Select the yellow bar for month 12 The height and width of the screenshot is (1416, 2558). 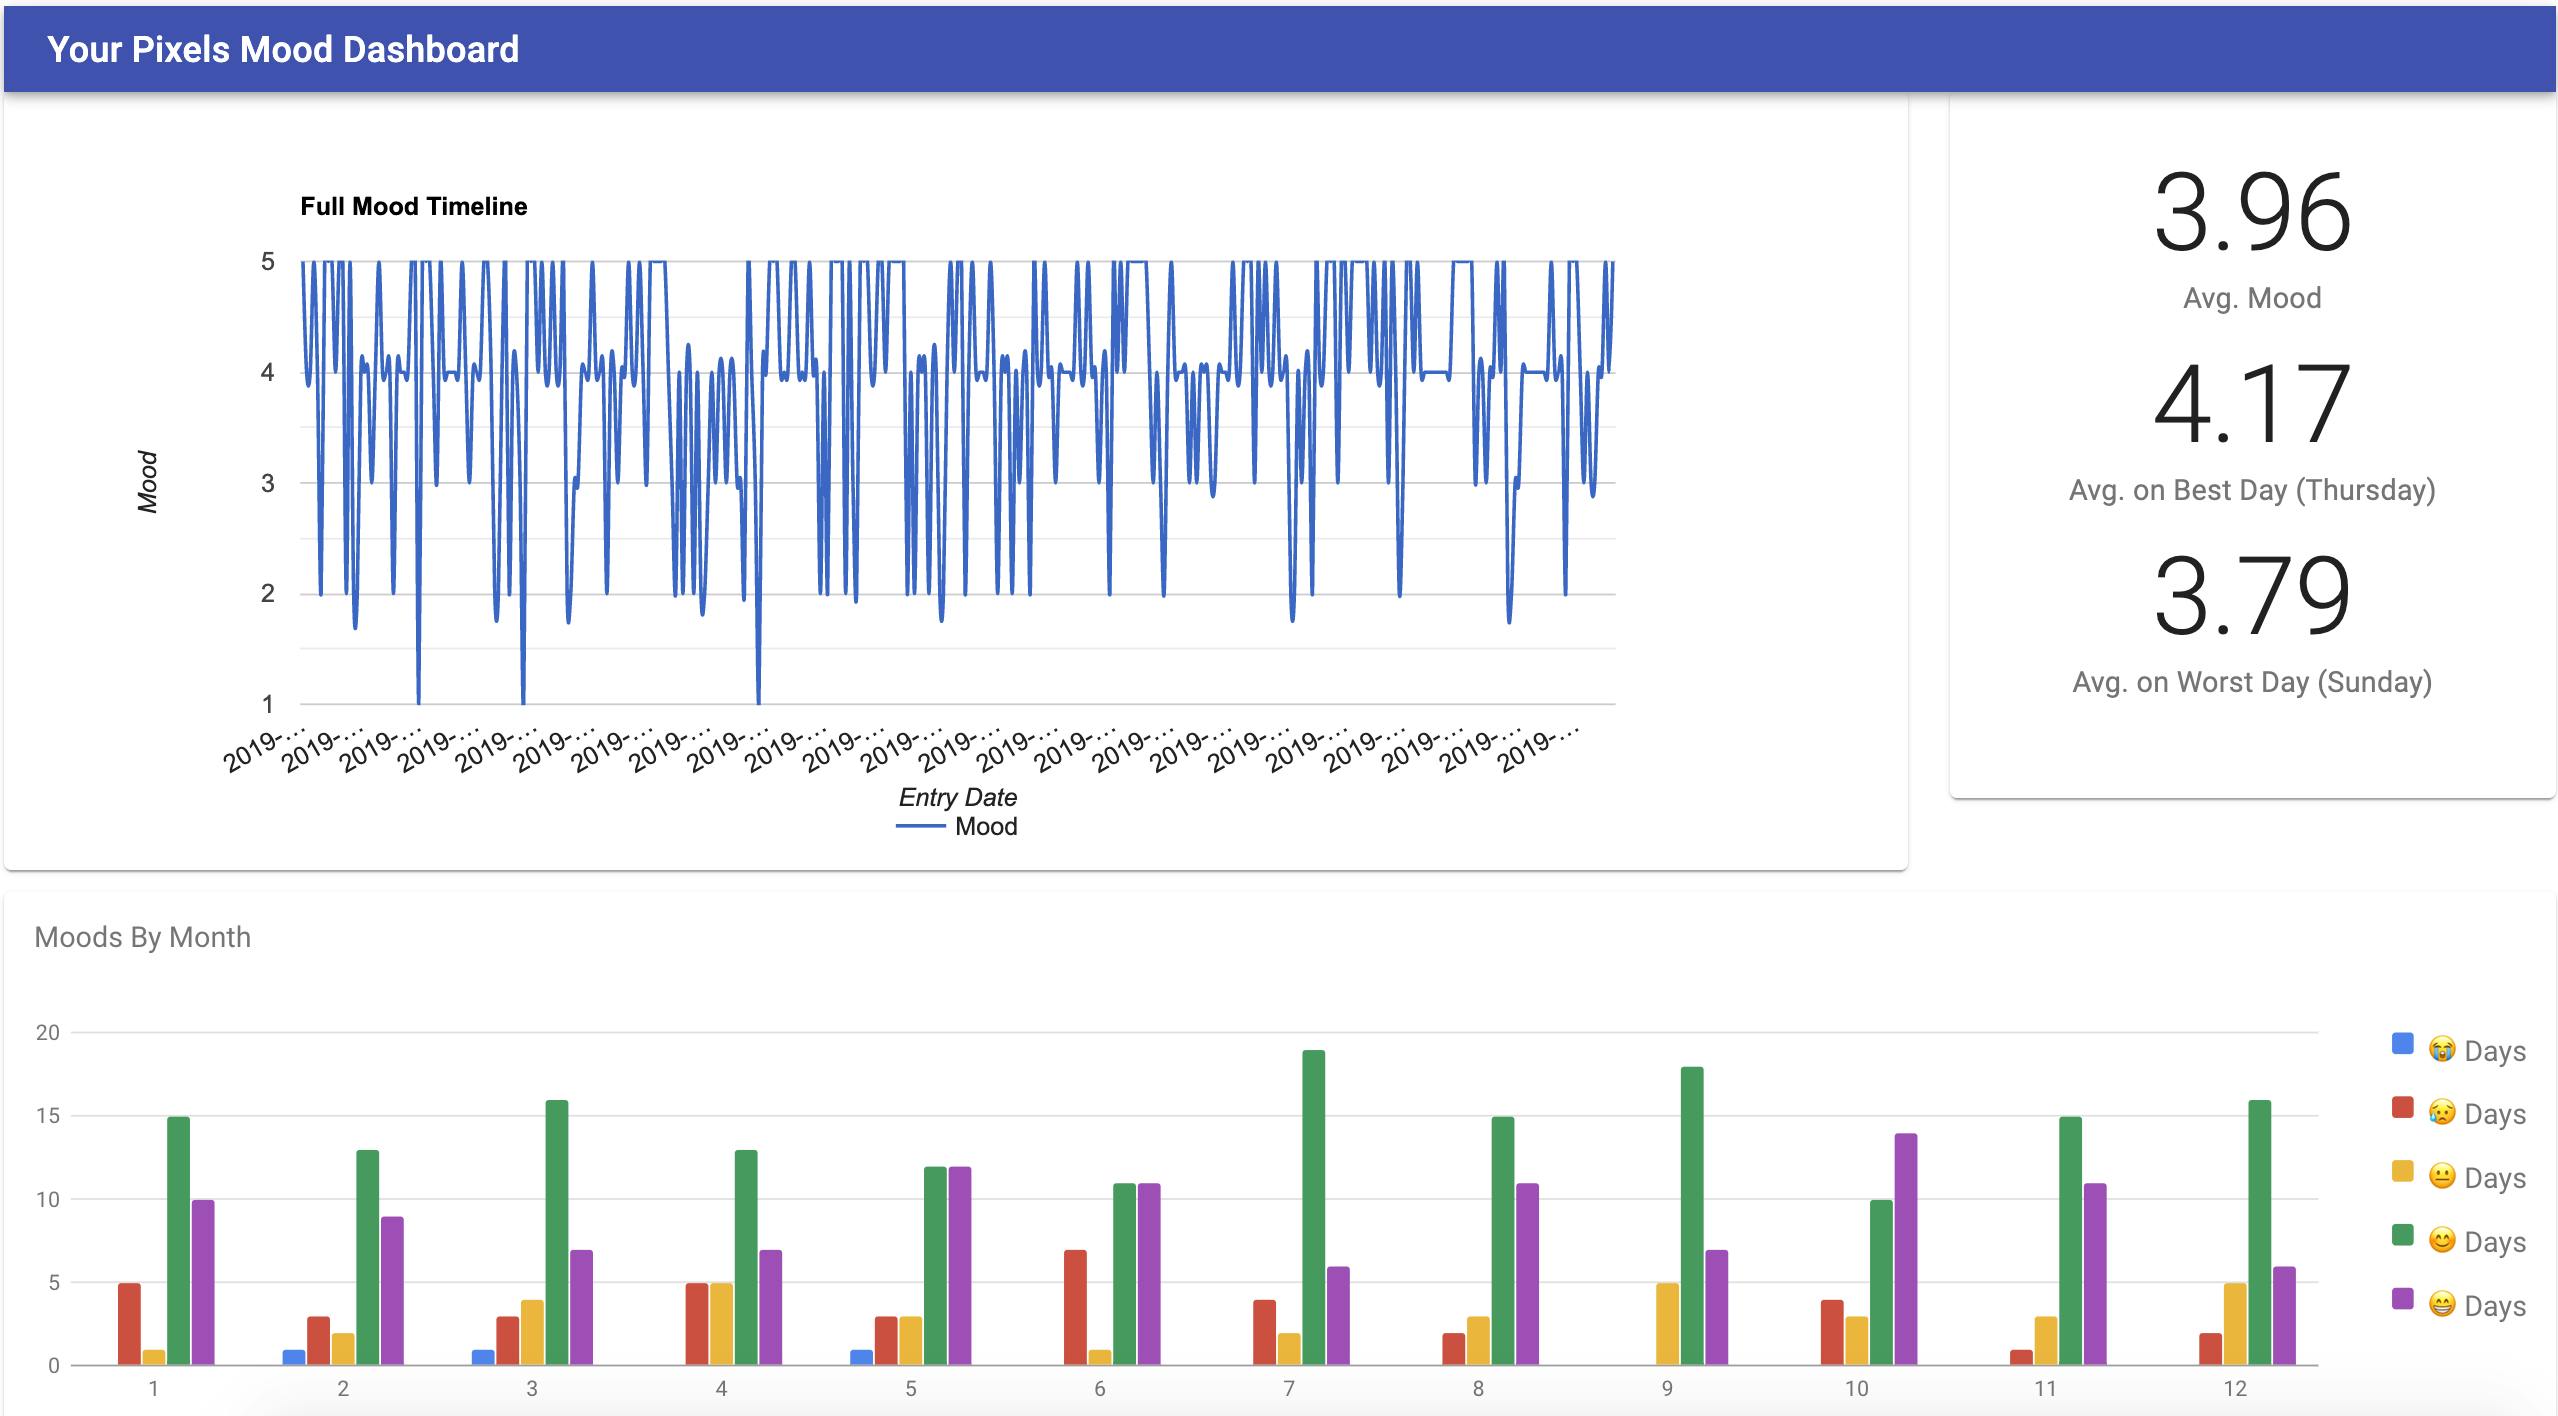(2235, 1324)
